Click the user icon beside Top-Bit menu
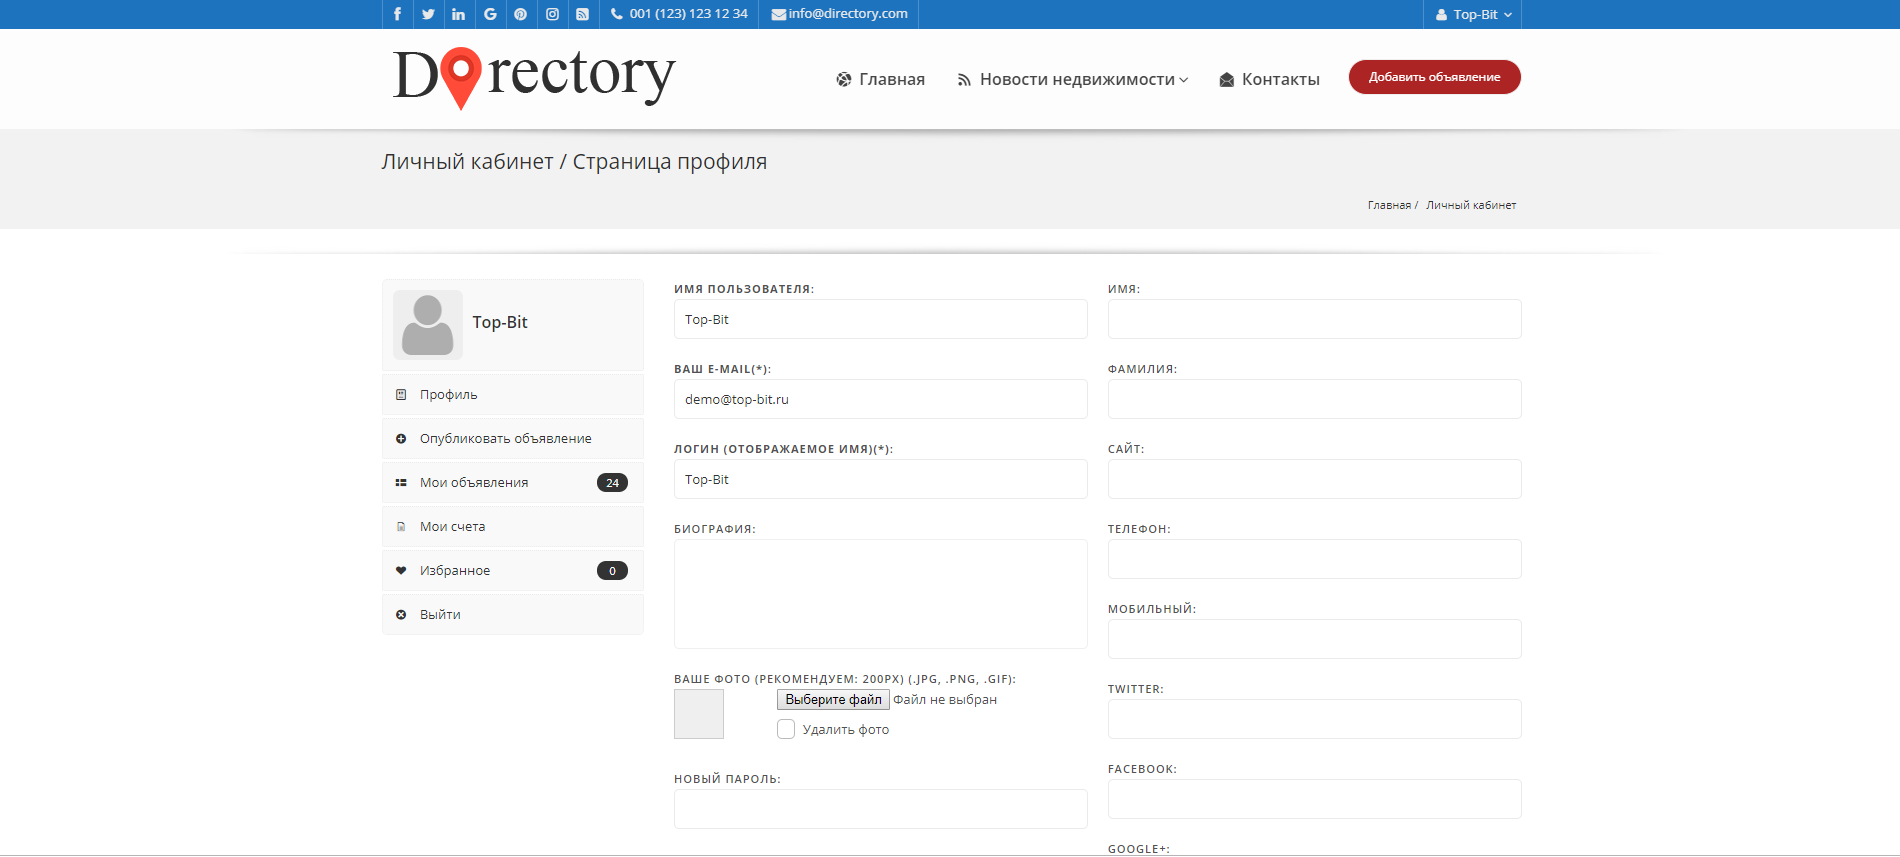Screen dimensions: 1900x857 [x=1442, y=15]
